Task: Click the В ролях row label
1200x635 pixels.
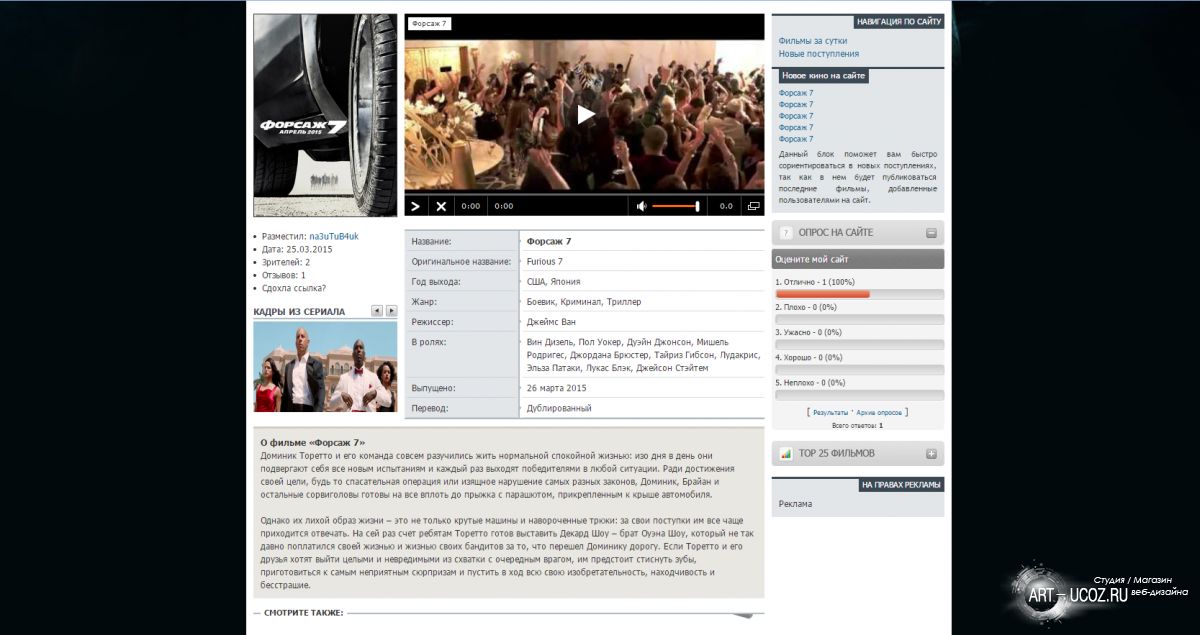Action: (x=430, y=342)
